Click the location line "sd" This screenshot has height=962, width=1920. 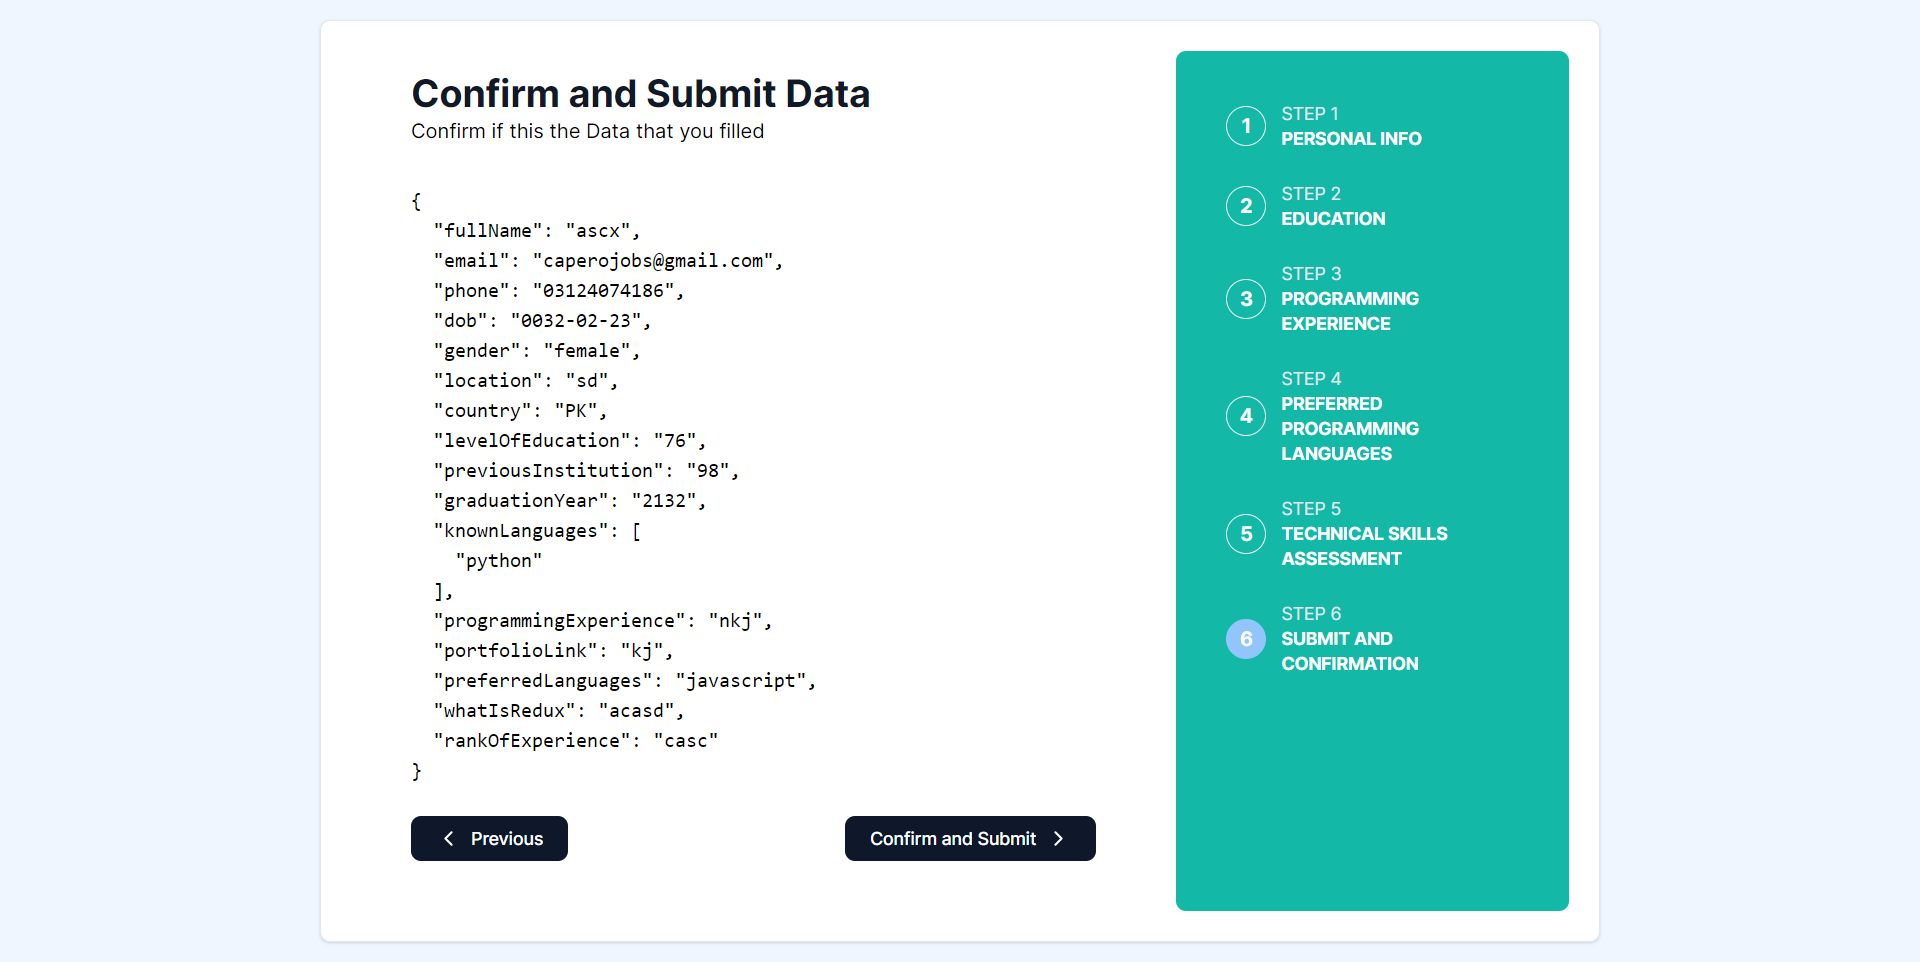(526, 381)
